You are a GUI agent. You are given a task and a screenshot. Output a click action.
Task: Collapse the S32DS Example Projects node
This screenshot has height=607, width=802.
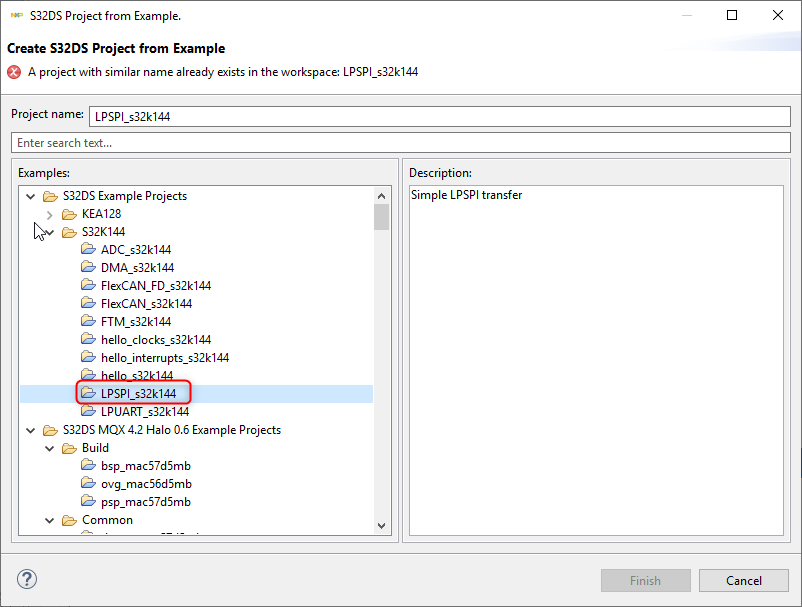[31, 196]
